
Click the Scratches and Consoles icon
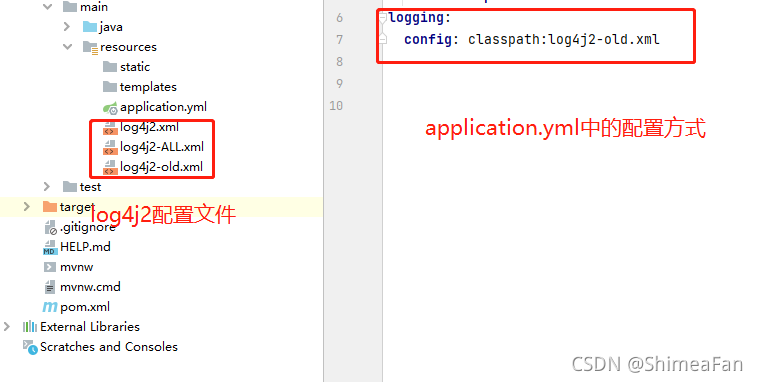point(30,347)
